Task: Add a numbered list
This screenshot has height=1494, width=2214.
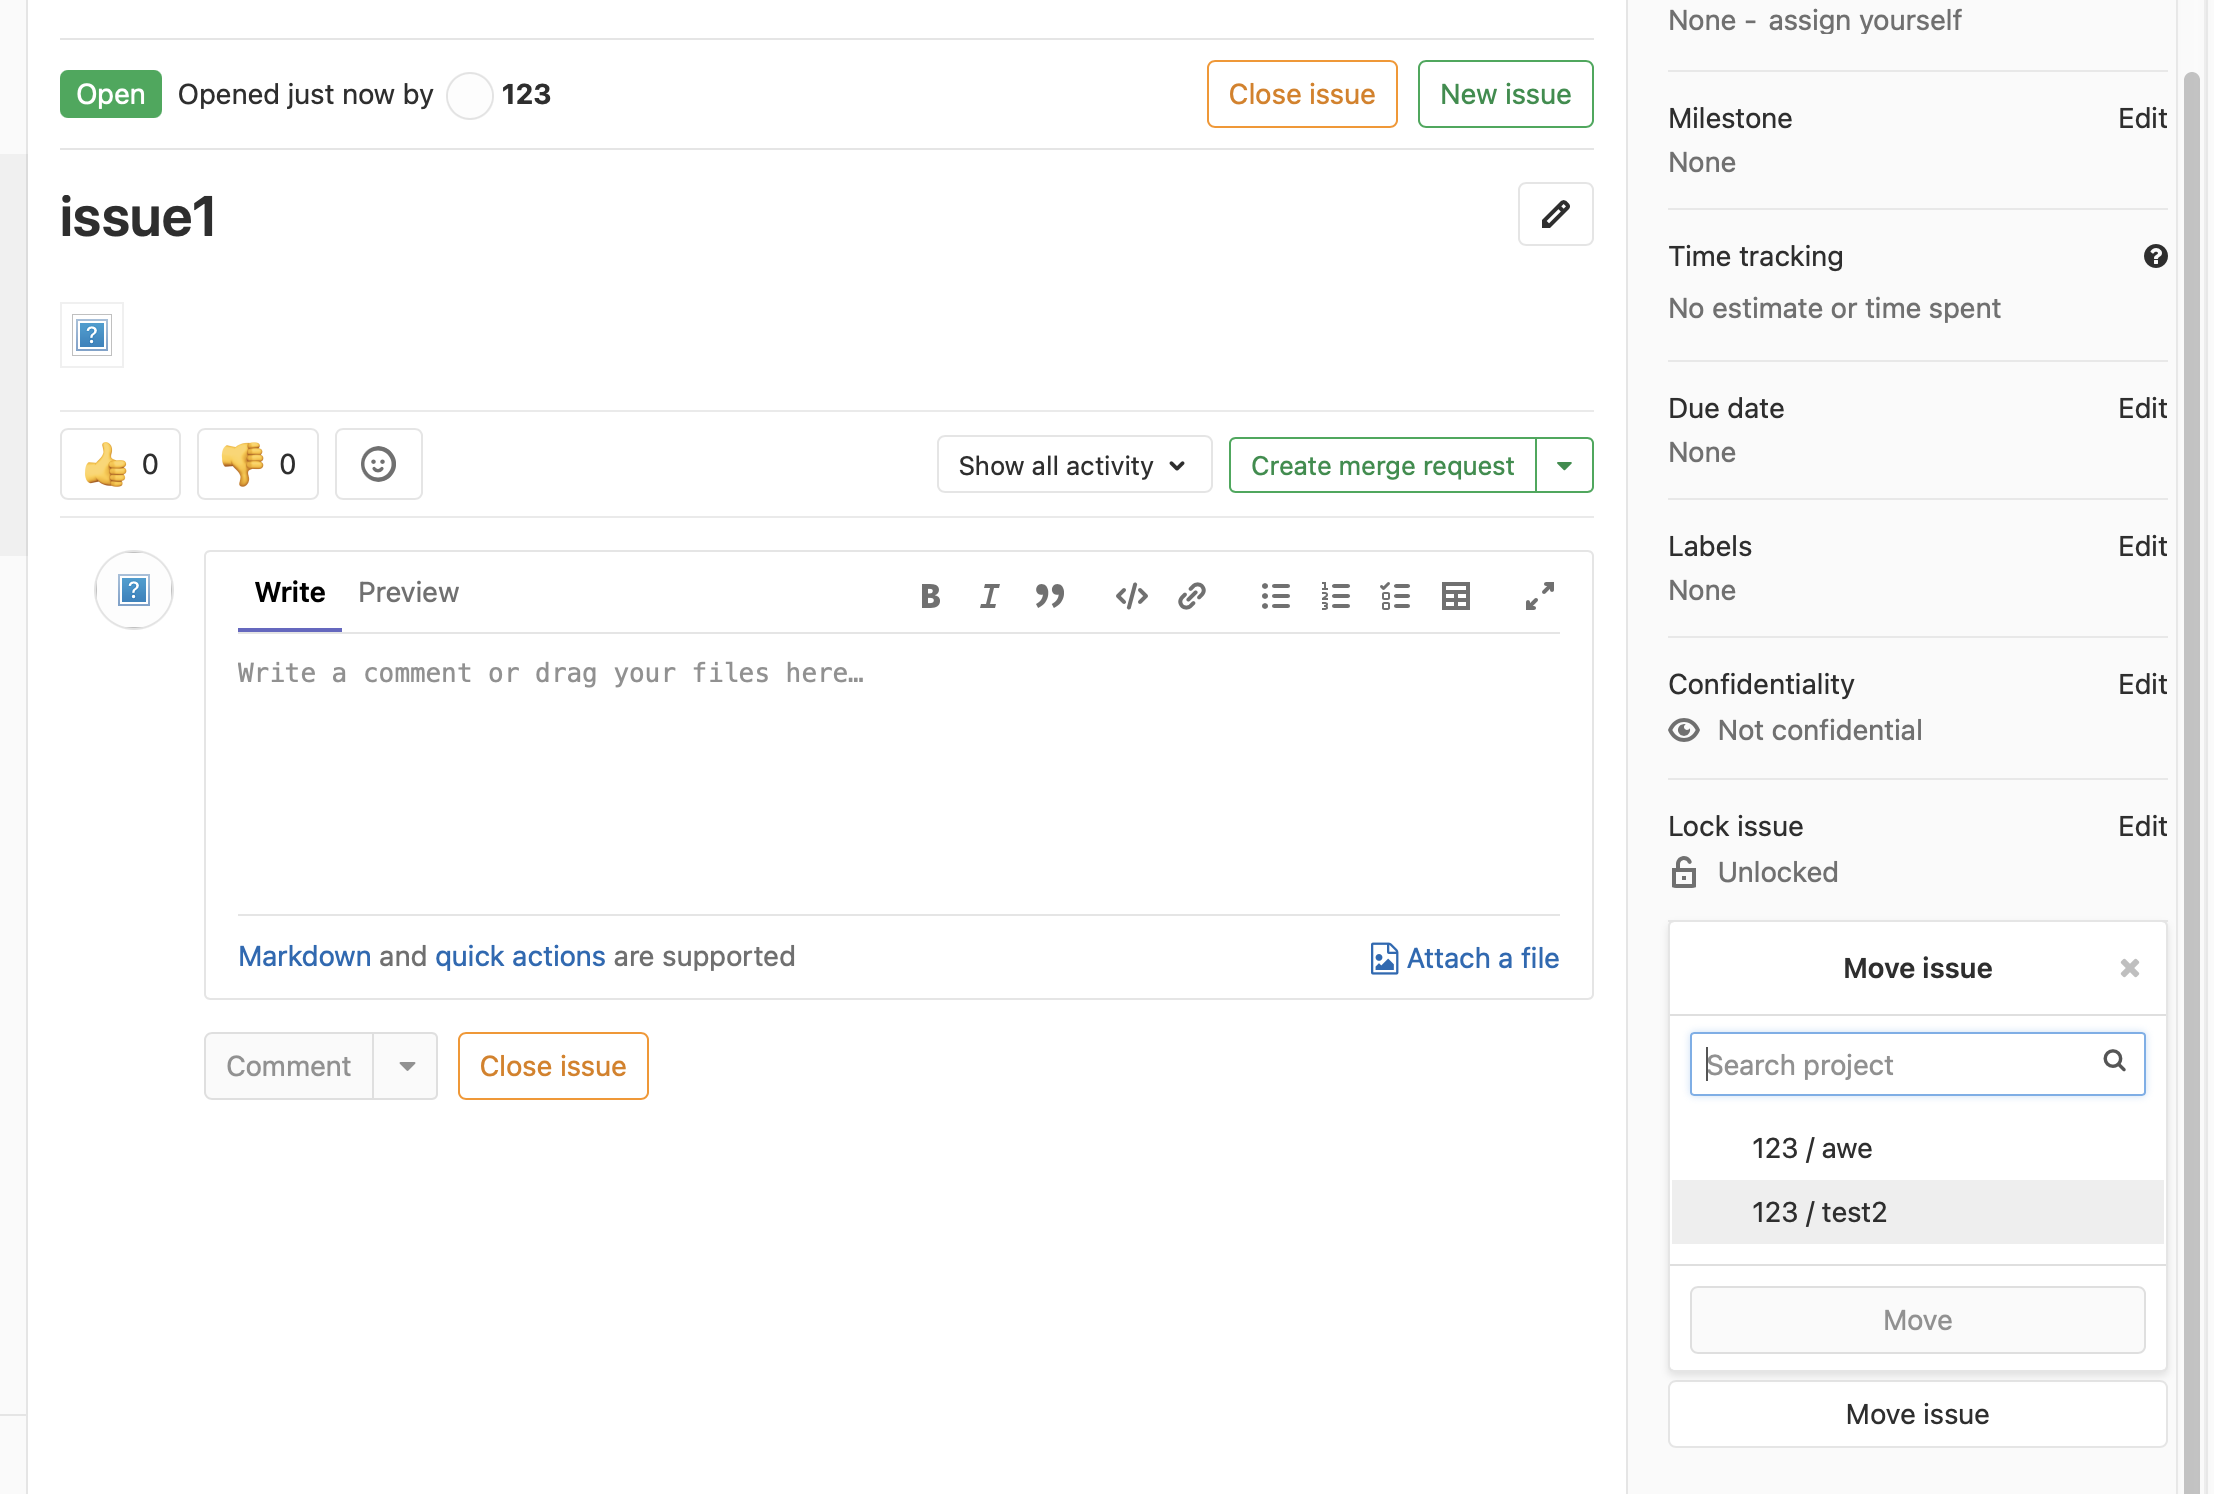Action: [1335, 596]
